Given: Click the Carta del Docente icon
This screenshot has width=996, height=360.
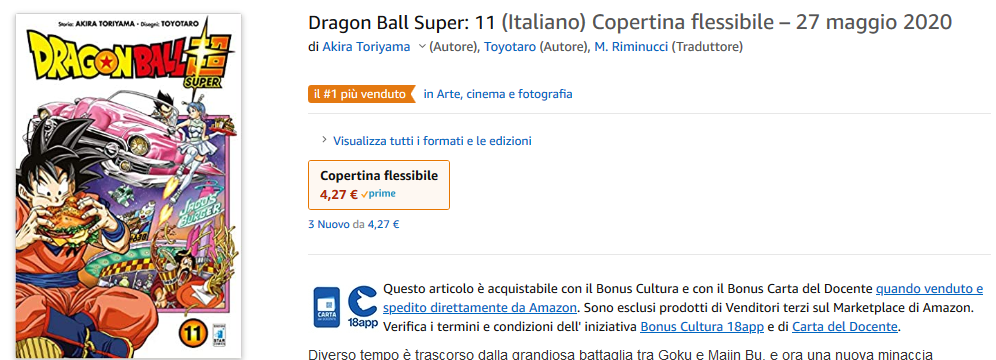Looking at the screenshot, I should (326, 307).
